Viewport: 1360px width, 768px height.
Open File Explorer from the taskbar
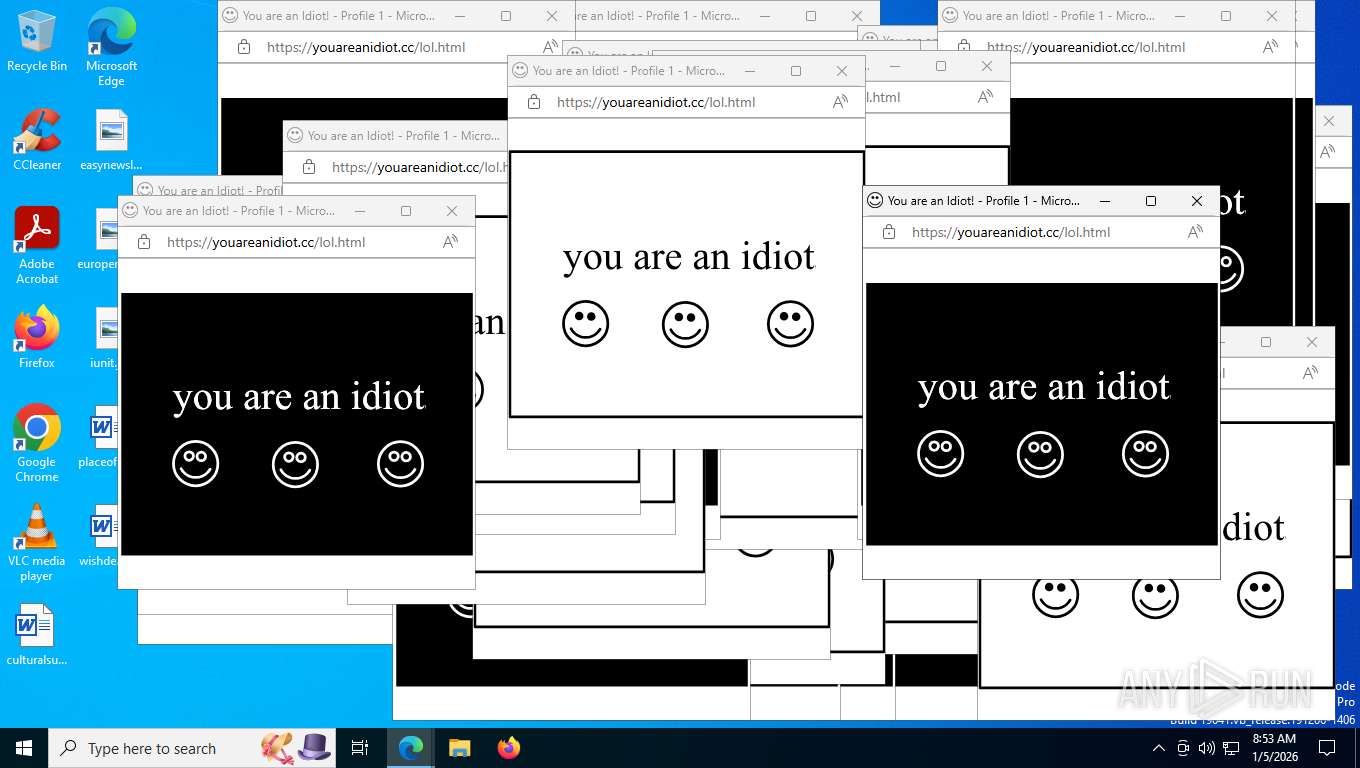pos(459,748)
